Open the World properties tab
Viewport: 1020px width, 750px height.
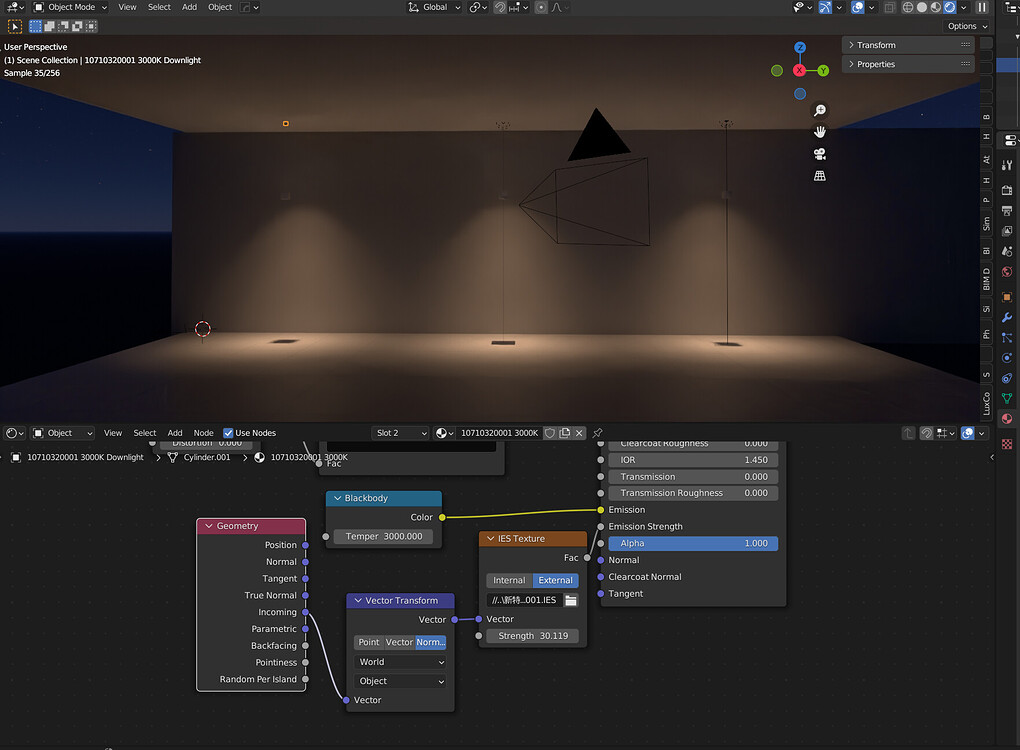(x=1007, y=271)
